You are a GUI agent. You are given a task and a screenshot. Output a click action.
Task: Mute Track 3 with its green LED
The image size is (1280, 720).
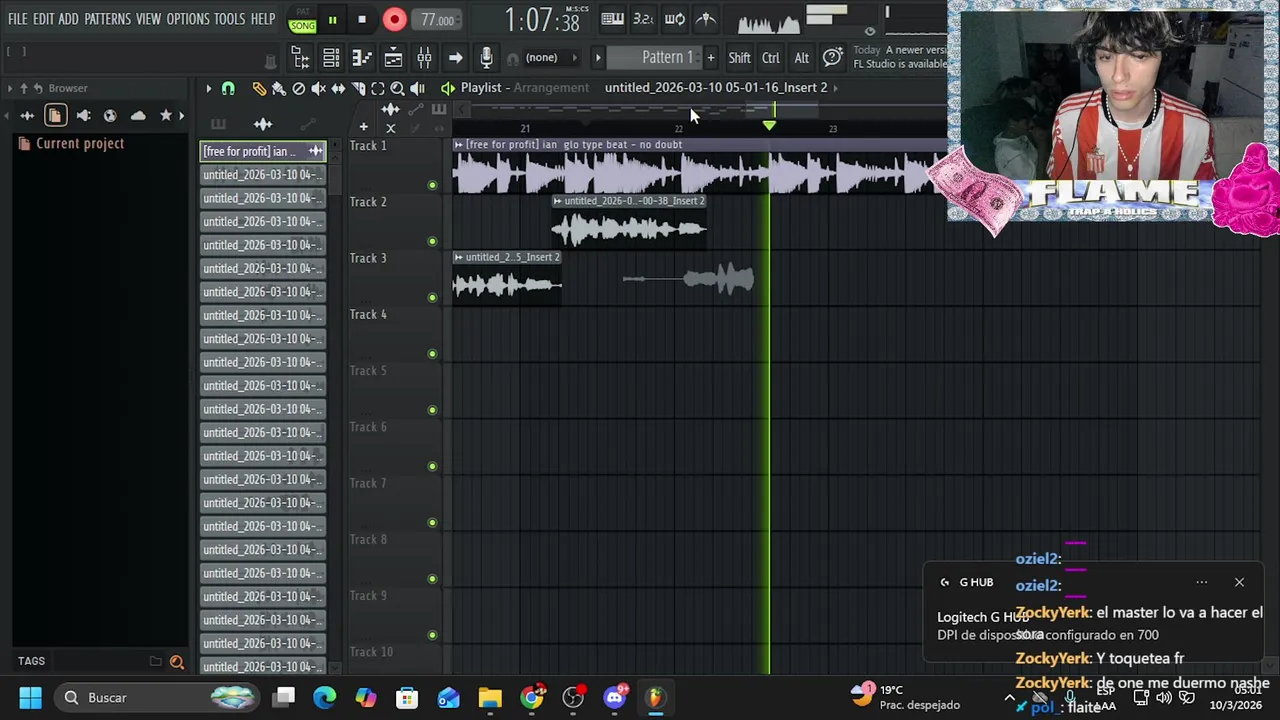(432, 297)
